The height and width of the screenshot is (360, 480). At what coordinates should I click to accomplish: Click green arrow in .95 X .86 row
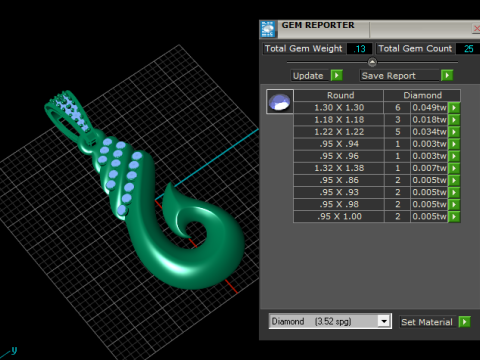coord(454,180)
